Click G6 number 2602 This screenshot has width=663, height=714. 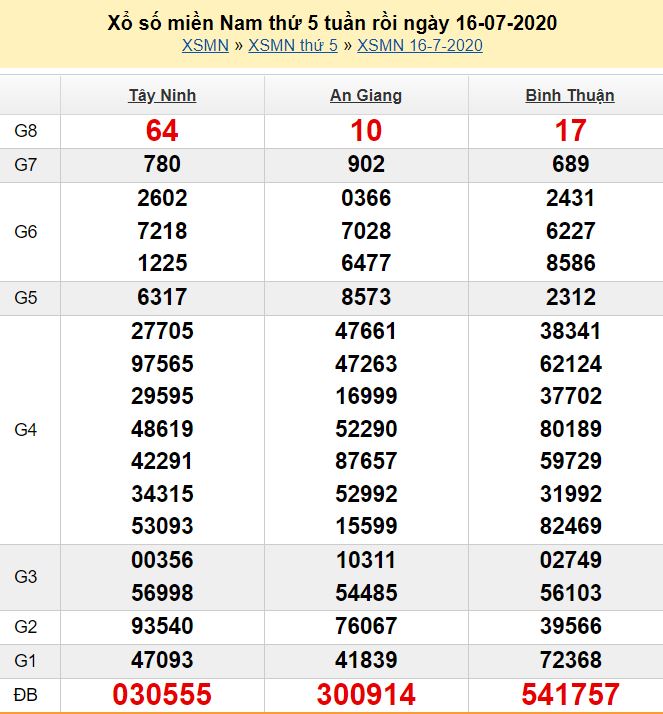tap(163, 199)
